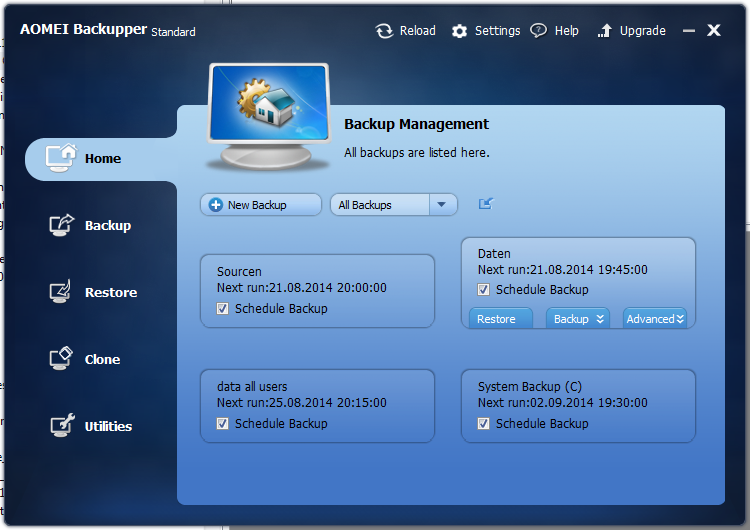The height and width of the screenshot is (530, 750).
Task: Click the Backup Management heading
Action: pos(417,124)
